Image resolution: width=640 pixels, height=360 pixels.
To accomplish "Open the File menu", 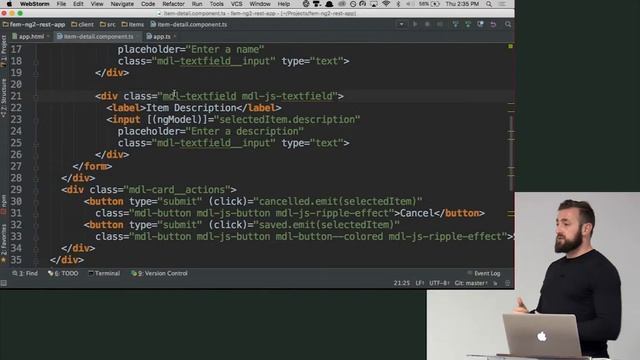I will [x=61, y=4].
